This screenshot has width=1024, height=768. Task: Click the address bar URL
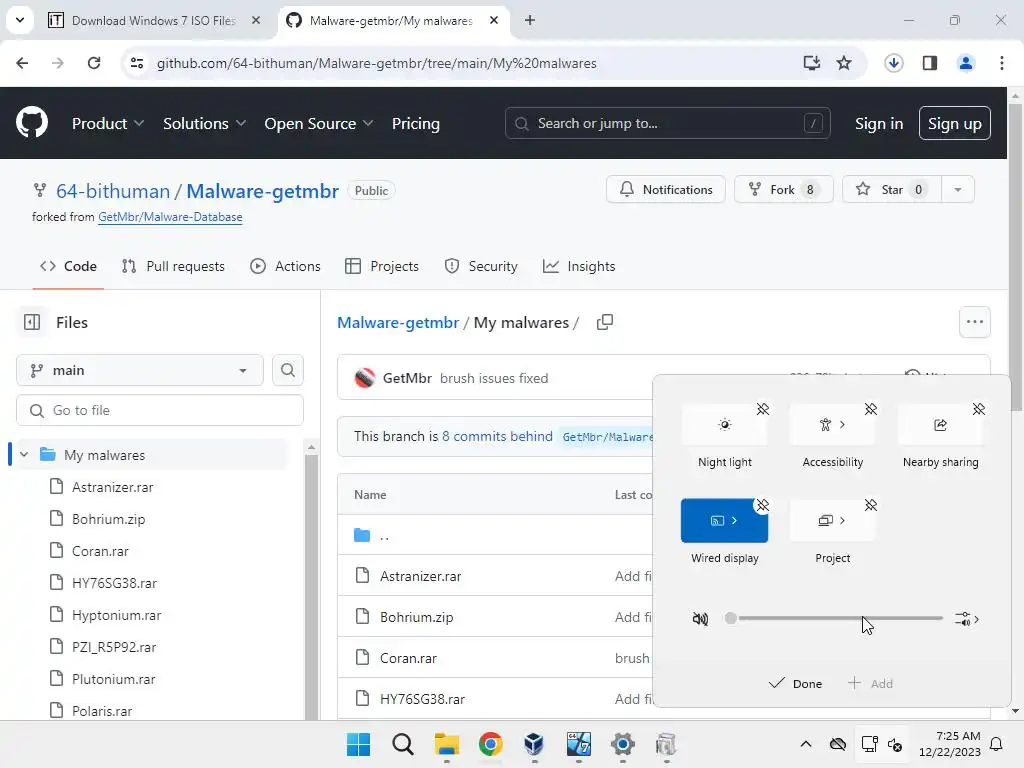tap(377, 63)
